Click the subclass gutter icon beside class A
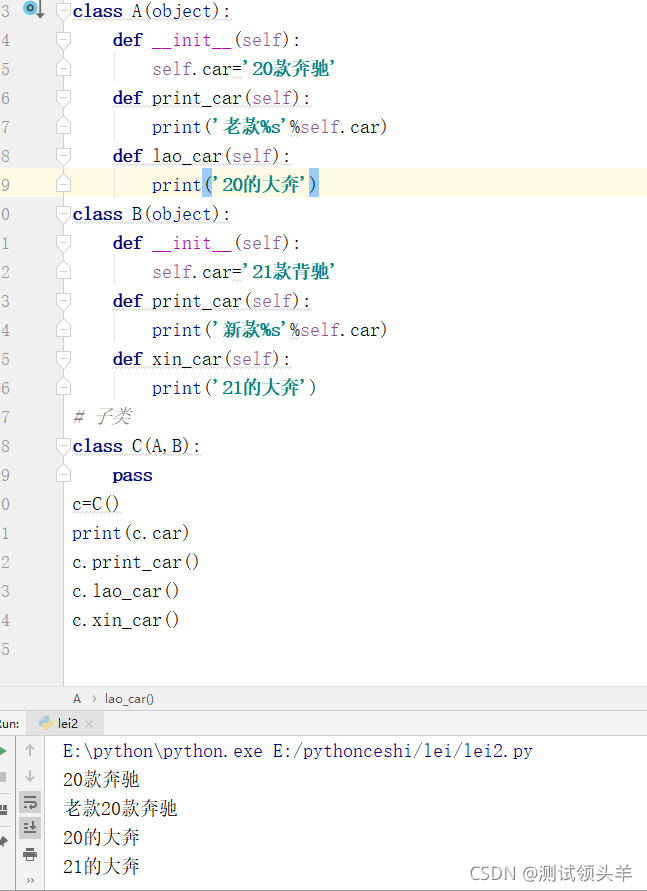The width and height of the screenshot is (647, 891). (31, 10)
